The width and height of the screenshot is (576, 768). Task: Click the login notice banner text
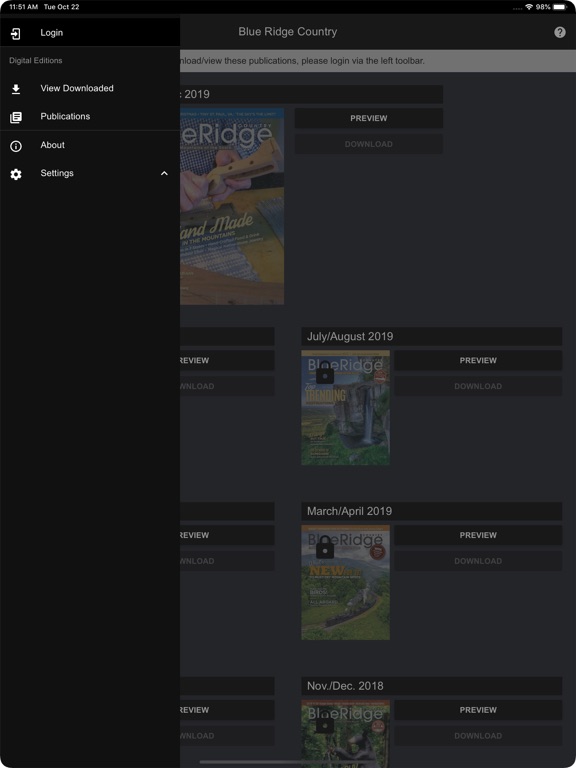302,61
